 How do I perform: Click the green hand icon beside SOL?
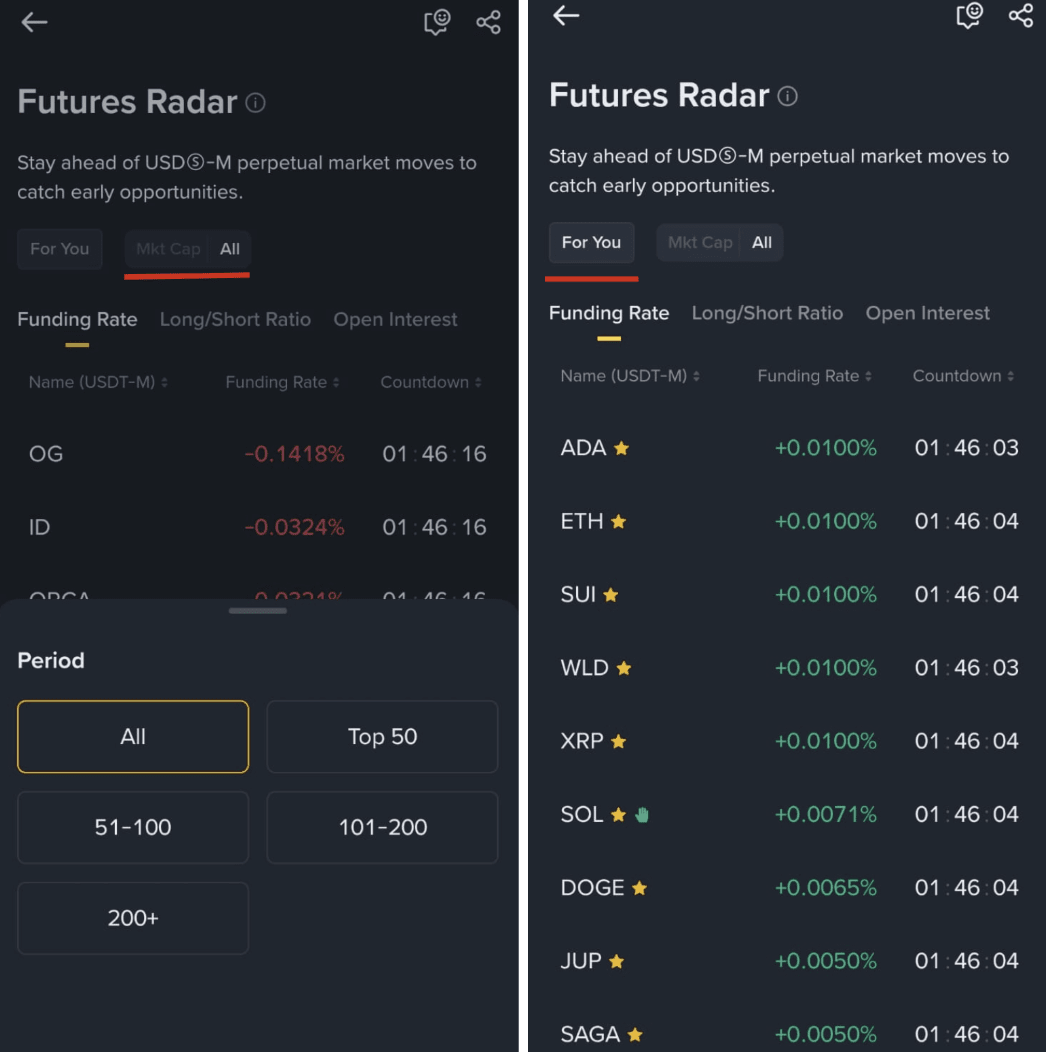(x=642, y=814)
